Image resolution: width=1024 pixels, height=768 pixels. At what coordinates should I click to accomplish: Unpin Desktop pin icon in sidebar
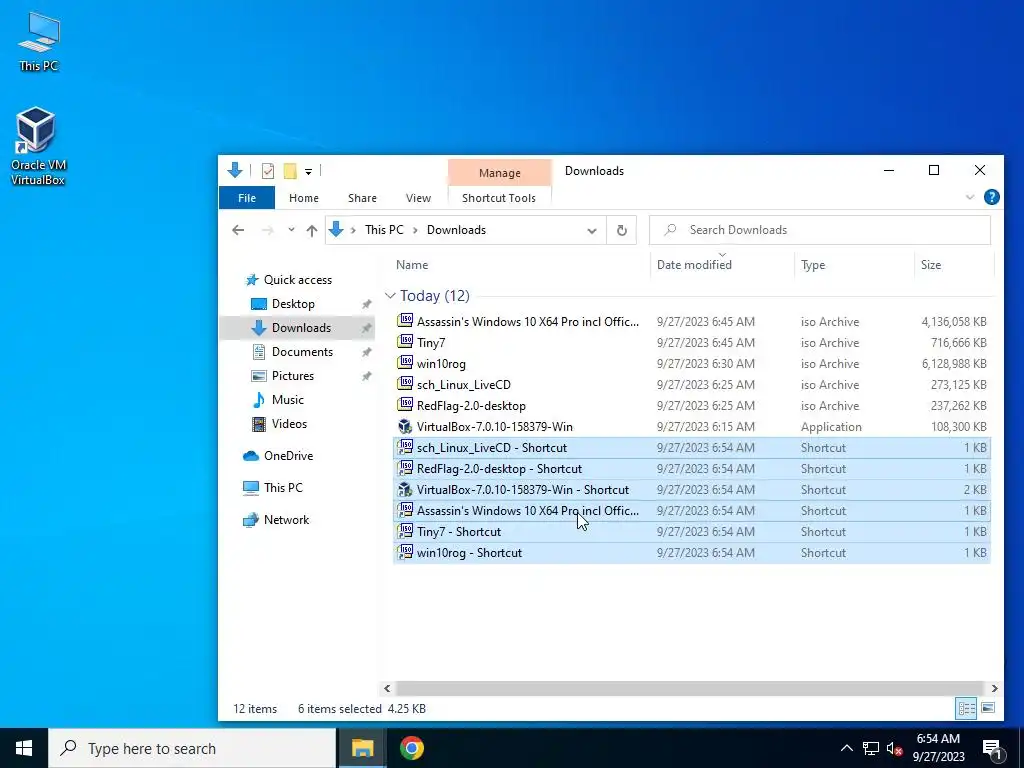(366, 304)
